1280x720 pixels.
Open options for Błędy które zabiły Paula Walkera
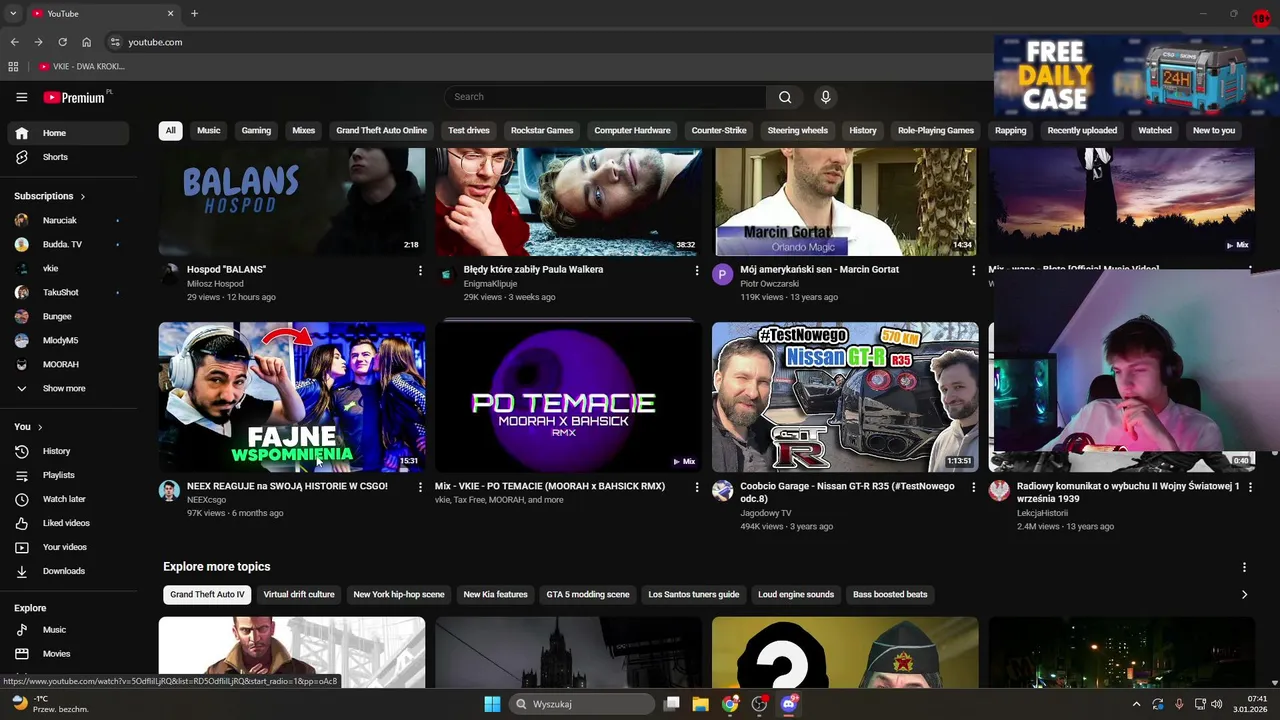tap(697, 270)
